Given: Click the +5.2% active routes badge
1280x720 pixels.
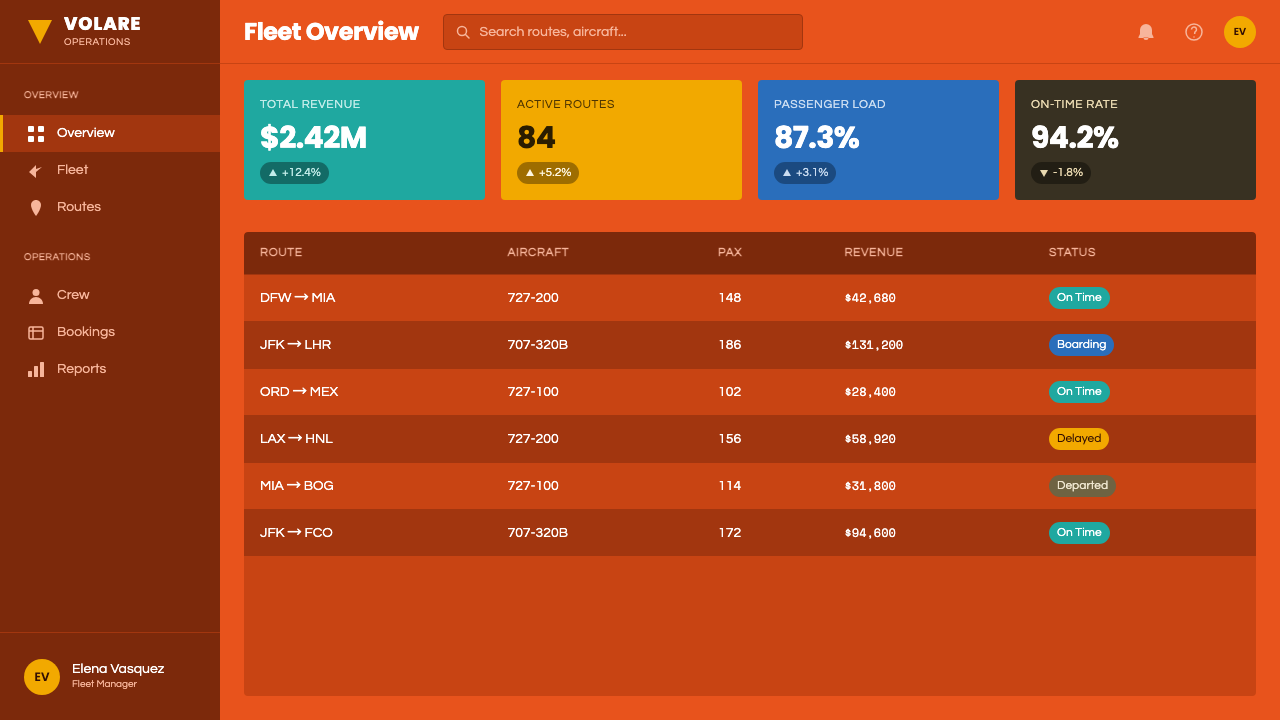Looking at the screenshot, I should coord(548,173).
